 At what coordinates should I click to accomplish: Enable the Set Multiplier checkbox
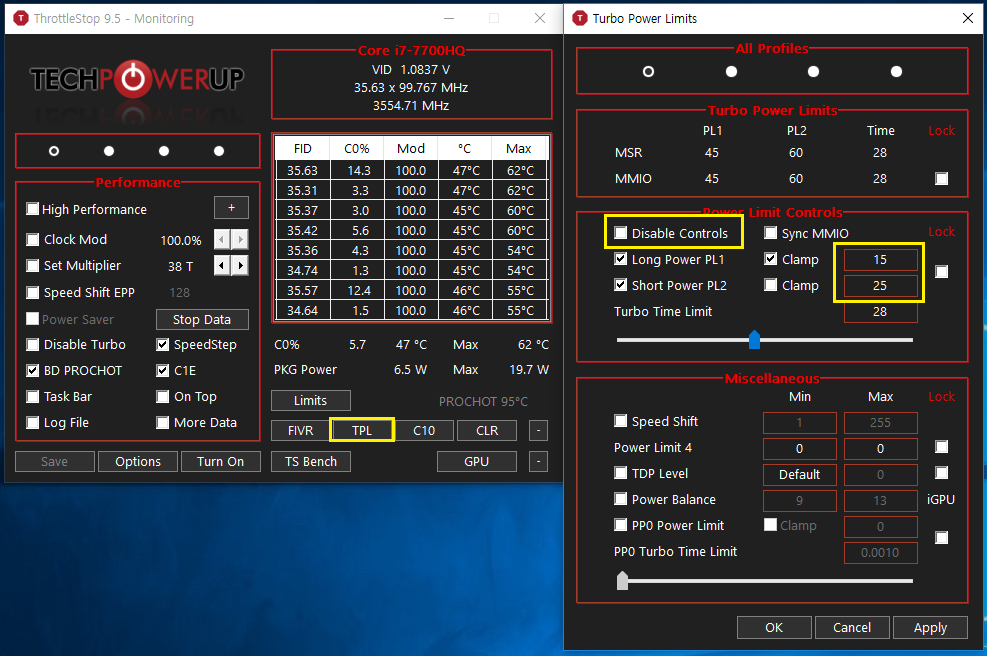(33, 266)
